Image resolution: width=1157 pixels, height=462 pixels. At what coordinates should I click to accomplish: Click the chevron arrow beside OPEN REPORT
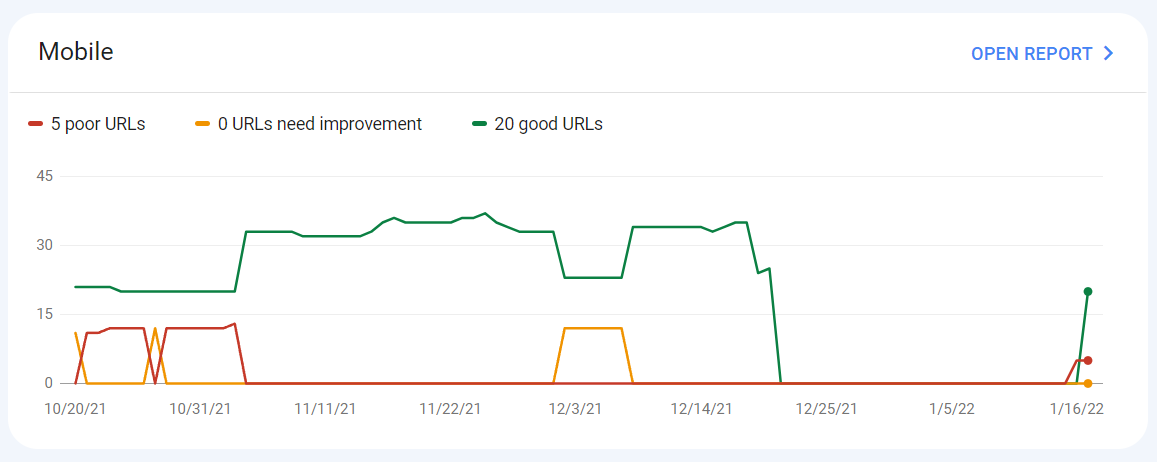click(x=1107, y=54)
